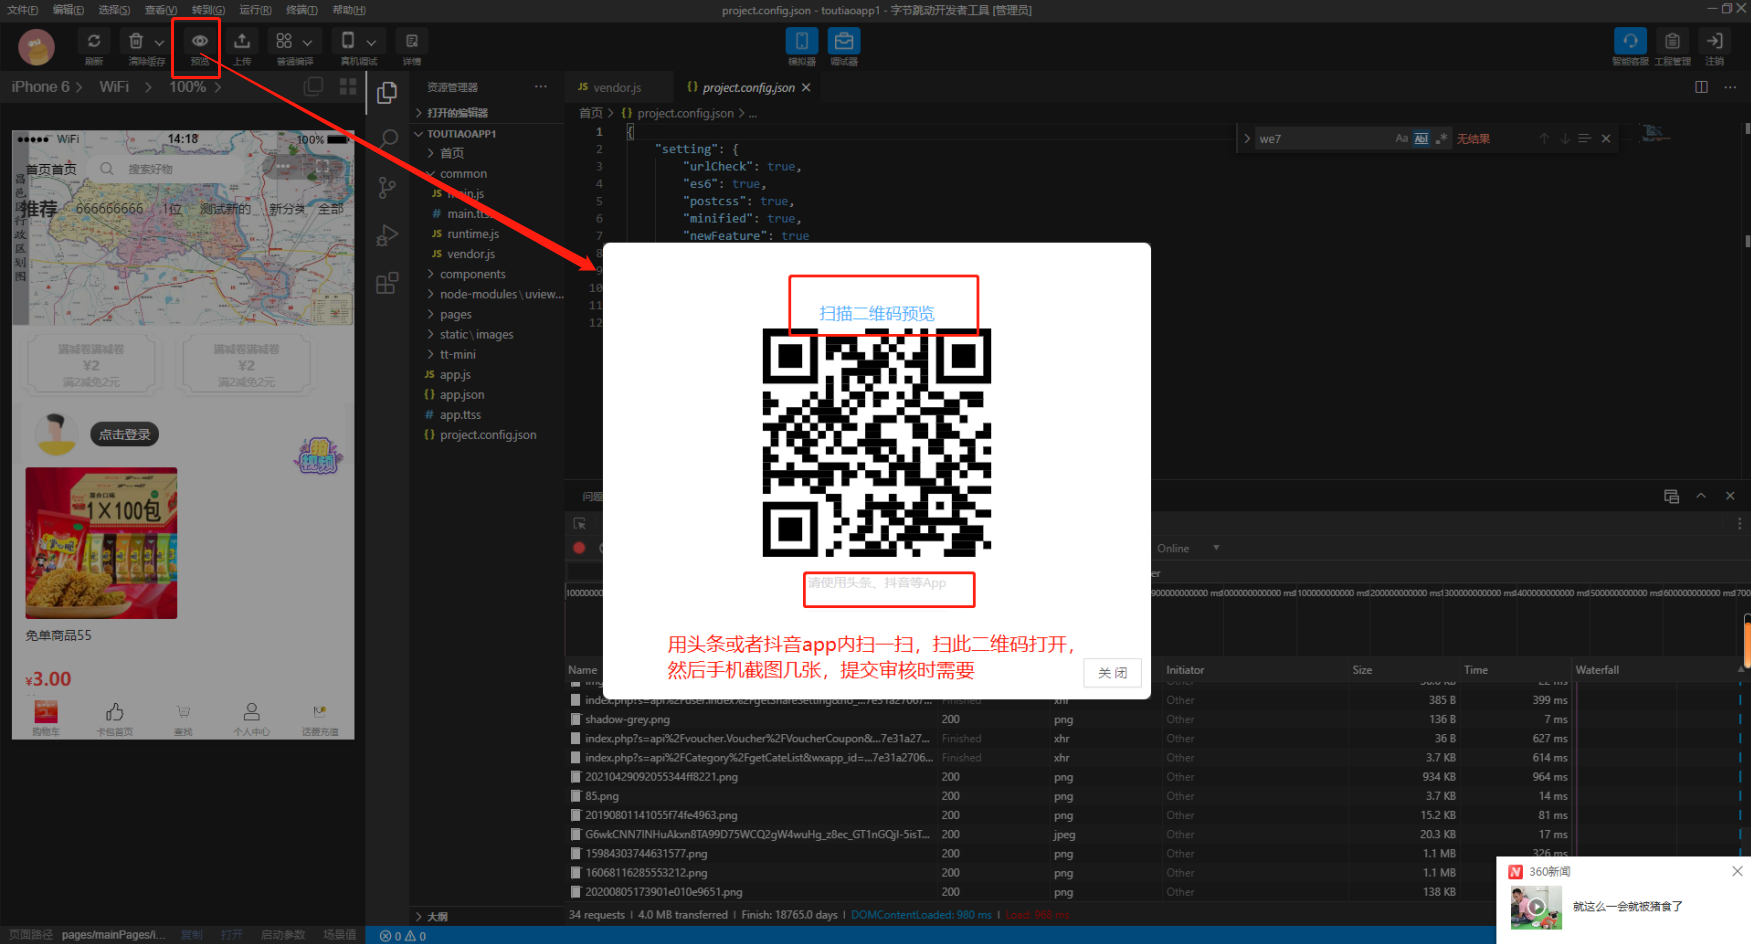
Task: Toggle whole word match in find widget
Action: 1421,139
